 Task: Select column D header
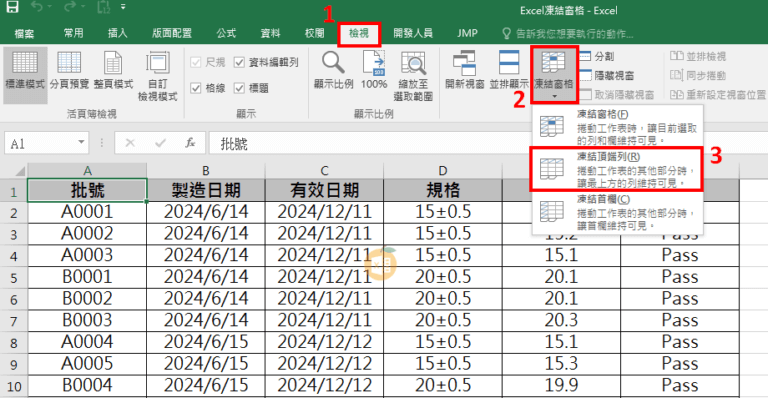coord(443,170)
